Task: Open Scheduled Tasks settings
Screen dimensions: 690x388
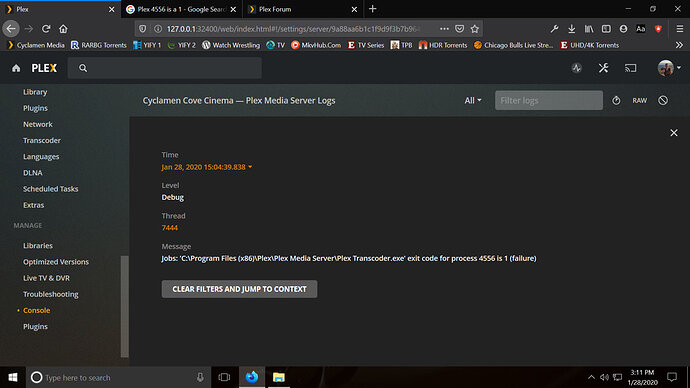Action: pyautogui.click(x=51, y=189)
